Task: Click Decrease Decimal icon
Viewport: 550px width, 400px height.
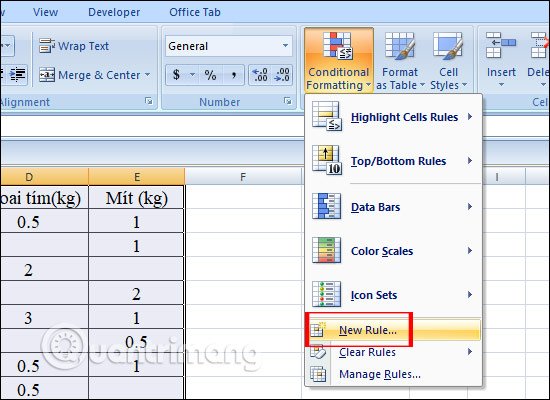Action: tap(282, 75)
